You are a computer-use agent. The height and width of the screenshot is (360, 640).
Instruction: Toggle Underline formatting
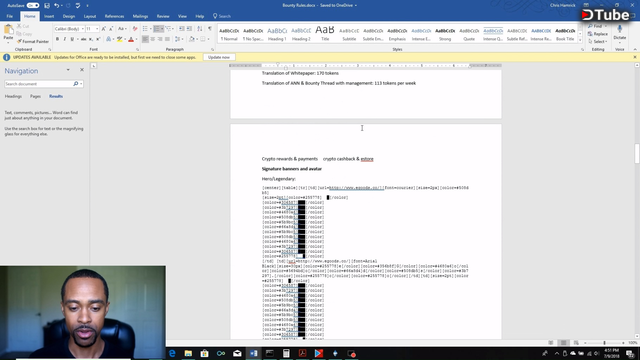pos(72,39)
